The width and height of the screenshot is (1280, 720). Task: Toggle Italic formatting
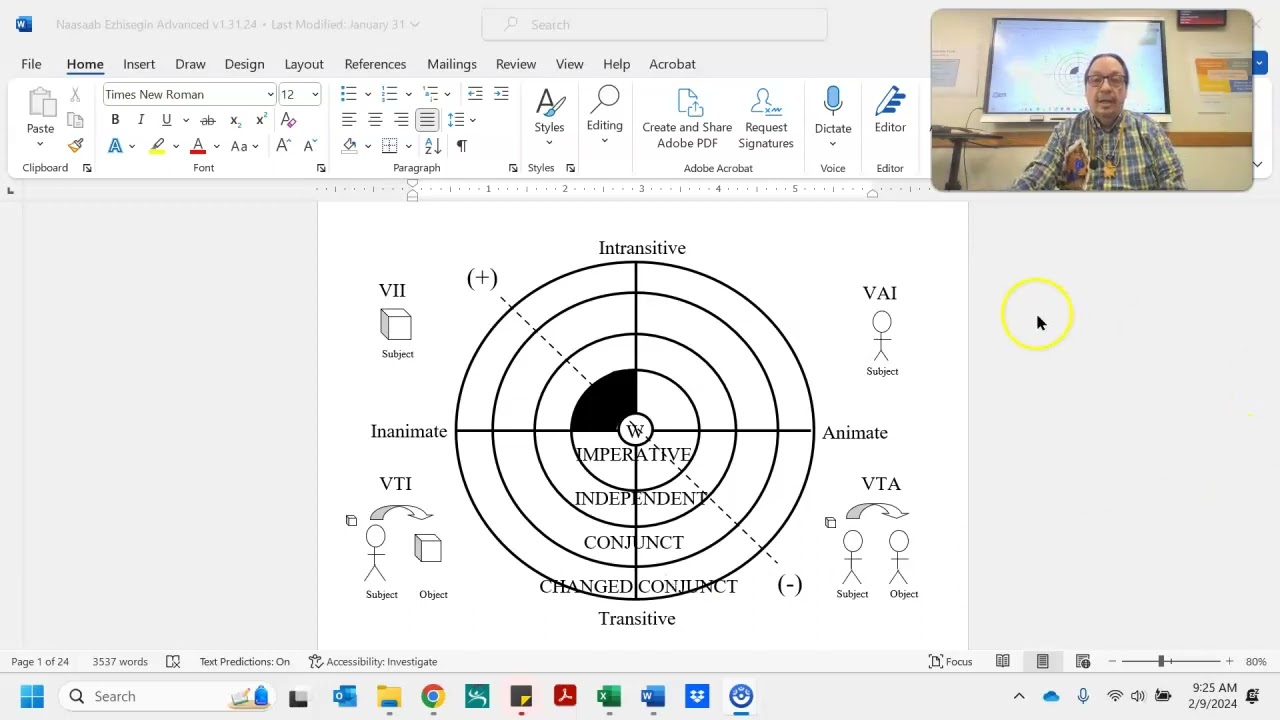point(141,120)
